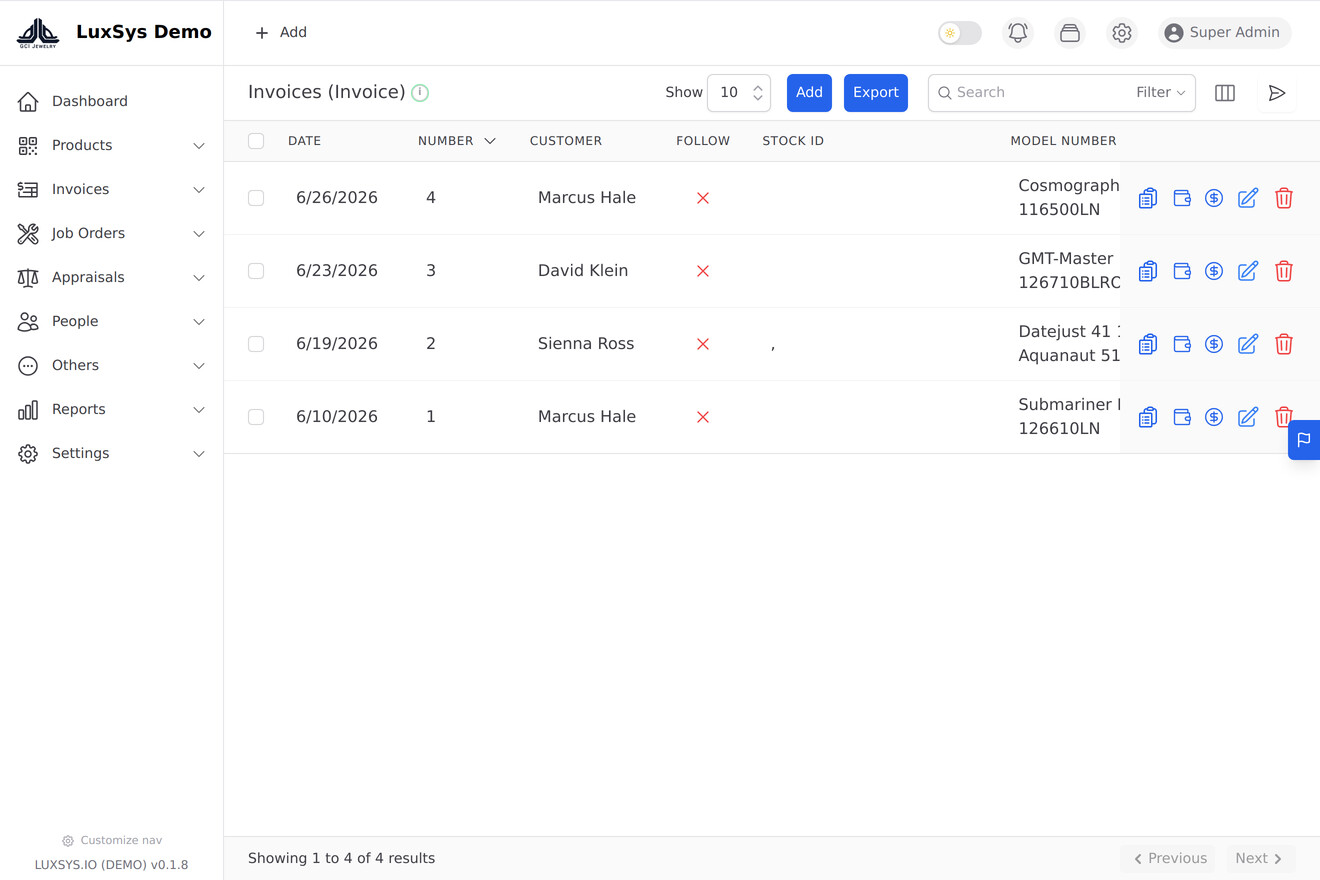
Task: Click the blue Export button
Action: click(876, 93)
